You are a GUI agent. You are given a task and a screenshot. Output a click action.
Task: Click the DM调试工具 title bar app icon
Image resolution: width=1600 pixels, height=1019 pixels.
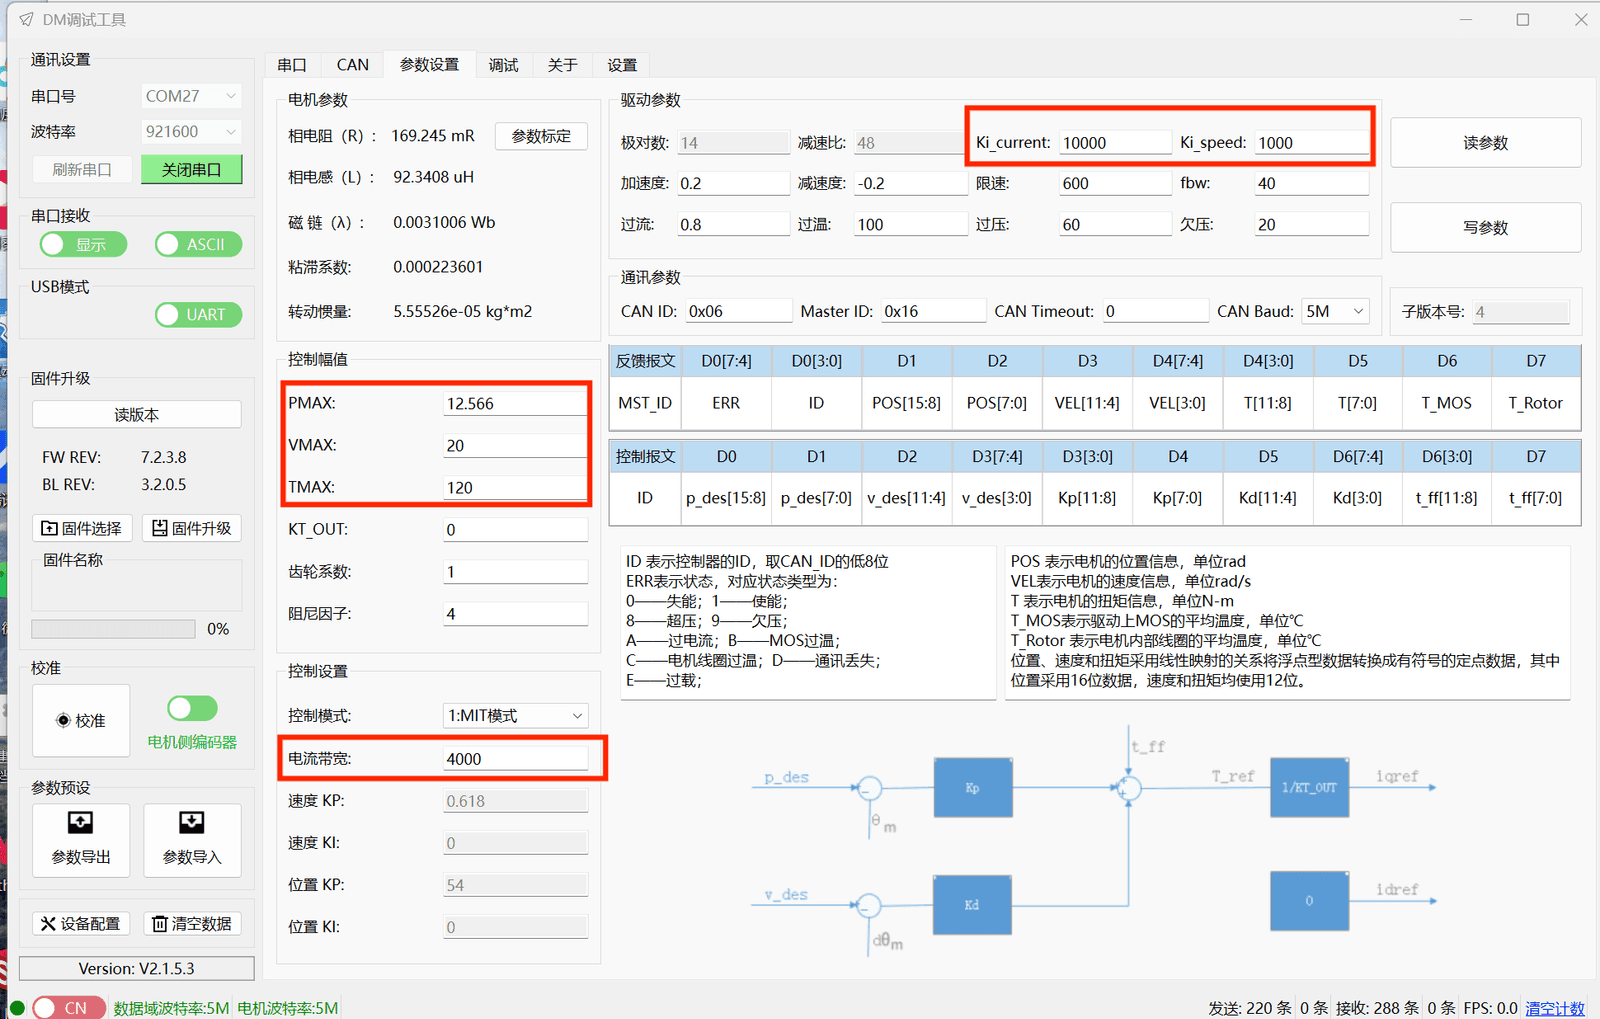(26, 20)
